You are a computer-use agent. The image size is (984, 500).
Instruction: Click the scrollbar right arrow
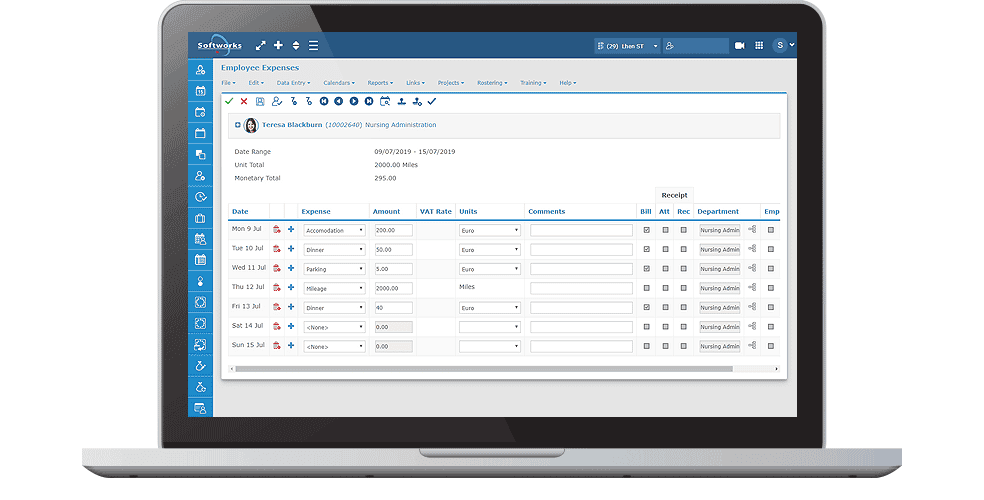click(776, 369)
